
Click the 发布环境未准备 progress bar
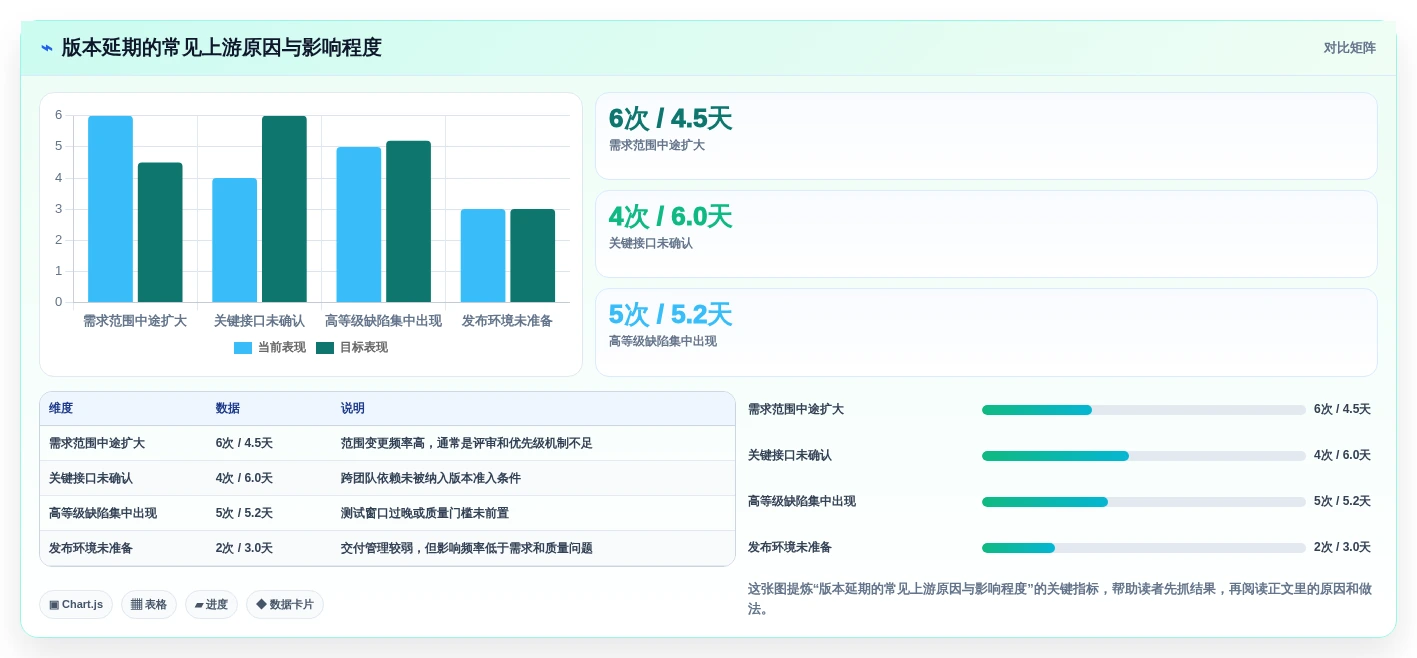1143,548
